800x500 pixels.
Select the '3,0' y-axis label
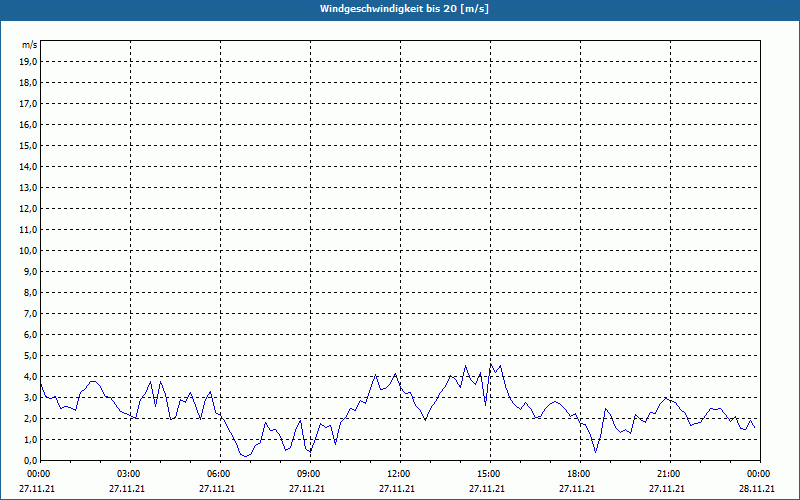click(x=30, y=397)
